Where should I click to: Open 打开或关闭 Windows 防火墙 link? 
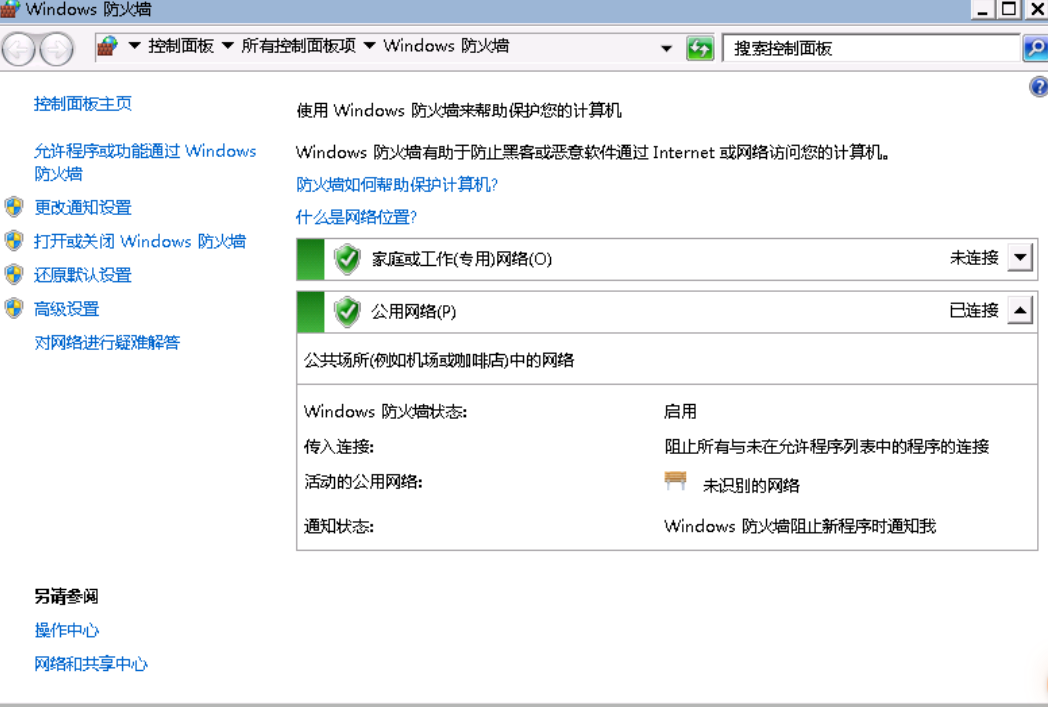[x=140, y=241]
